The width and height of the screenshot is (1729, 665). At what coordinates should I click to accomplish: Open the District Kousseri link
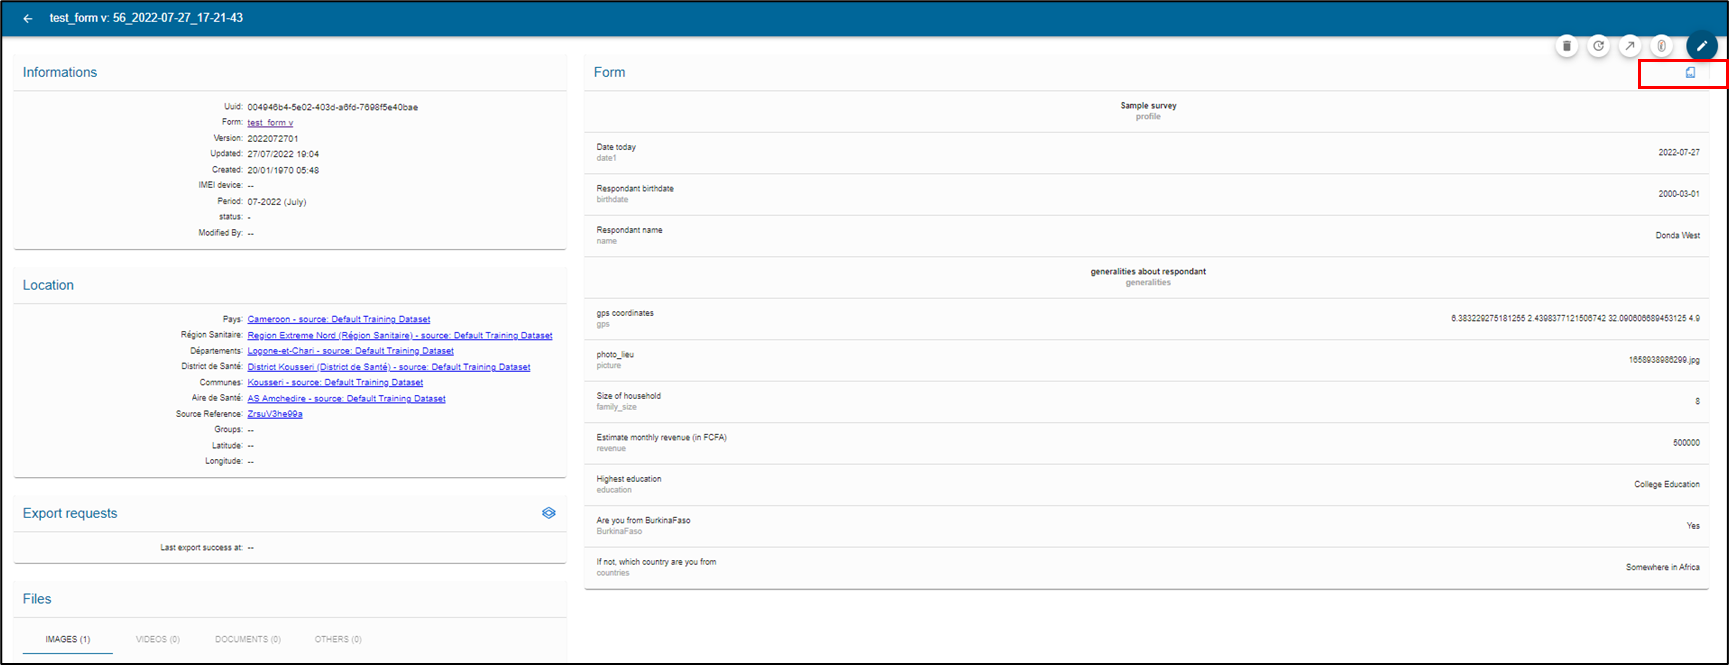[389, 367]
